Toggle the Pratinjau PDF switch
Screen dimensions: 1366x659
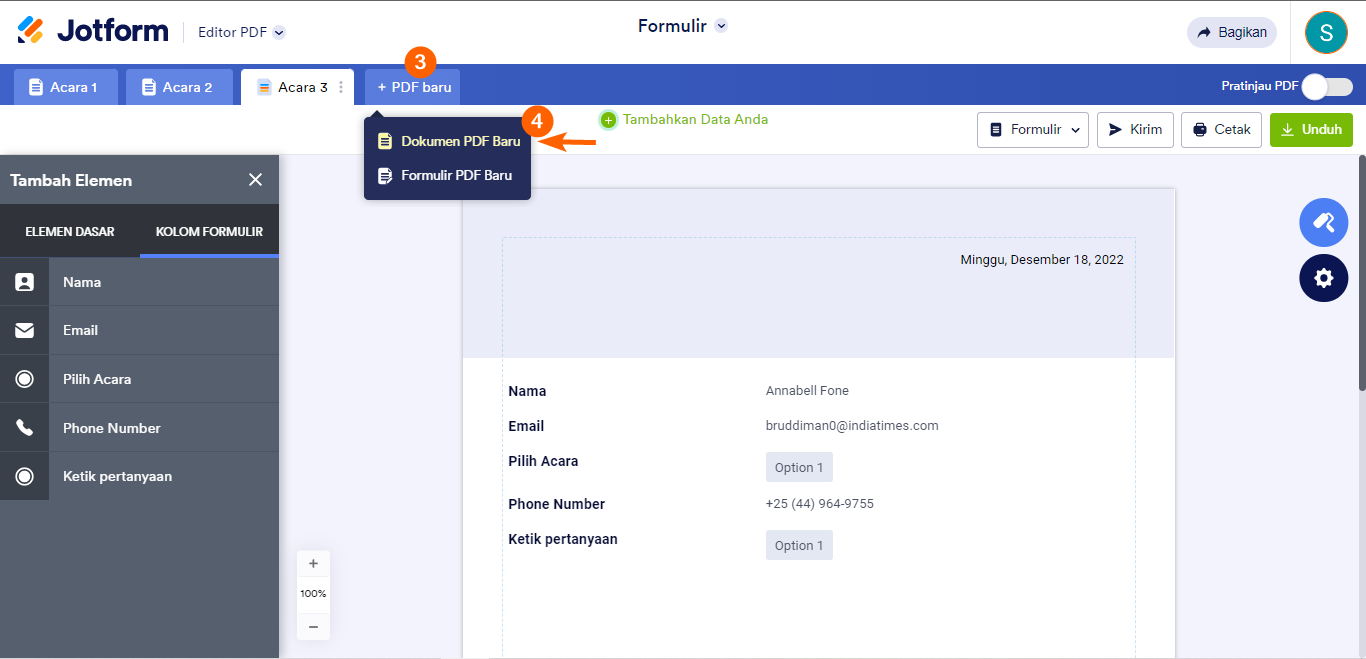coord(1327,87)
